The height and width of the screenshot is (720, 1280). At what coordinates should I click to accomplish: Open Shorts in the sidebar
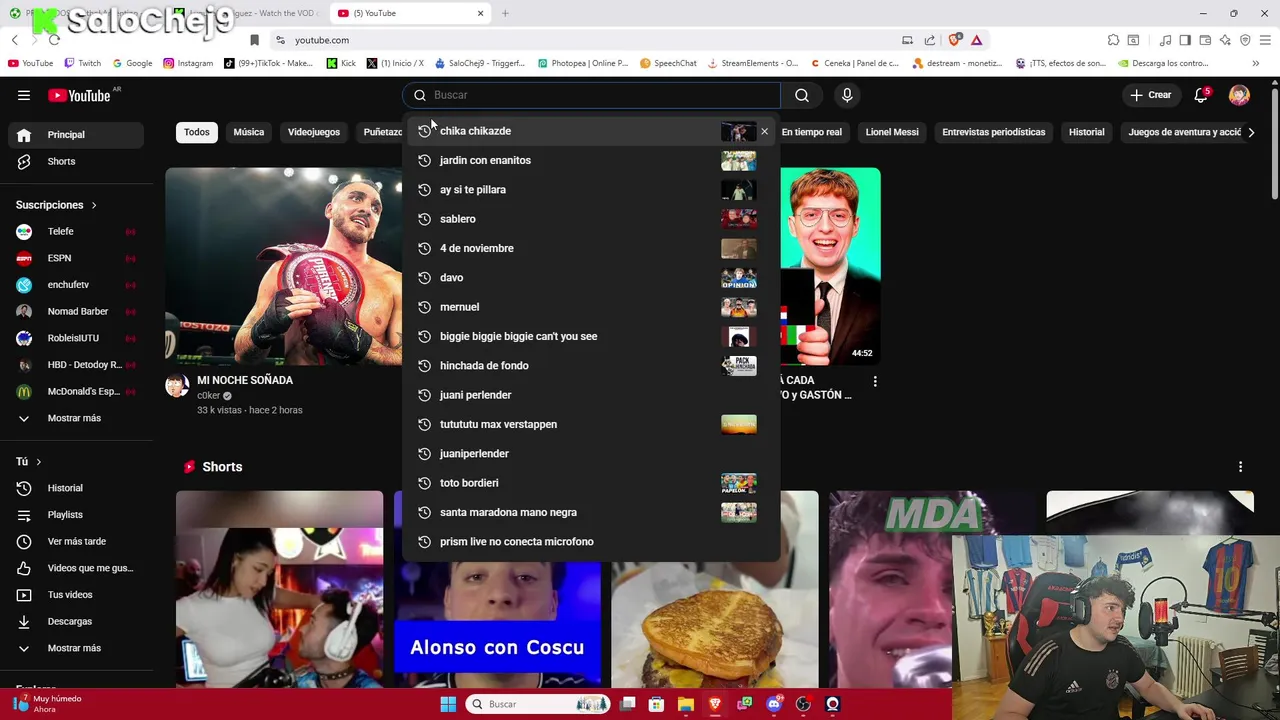click(x=76, y=161)
